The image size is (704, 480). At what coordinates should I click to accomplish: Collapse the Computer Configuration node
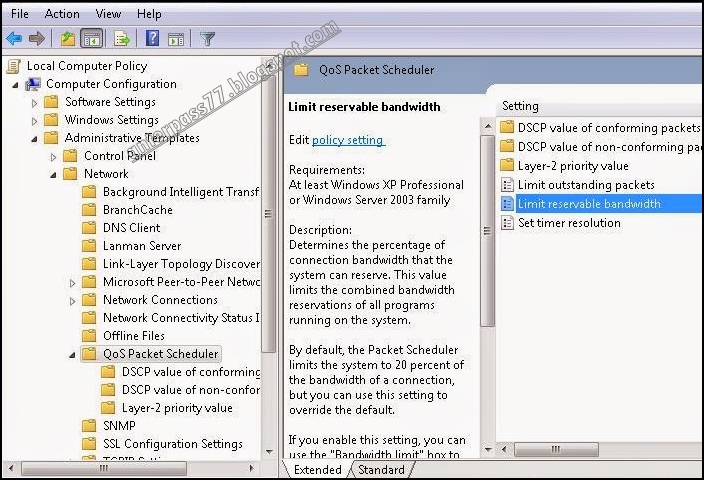[16, 85]
